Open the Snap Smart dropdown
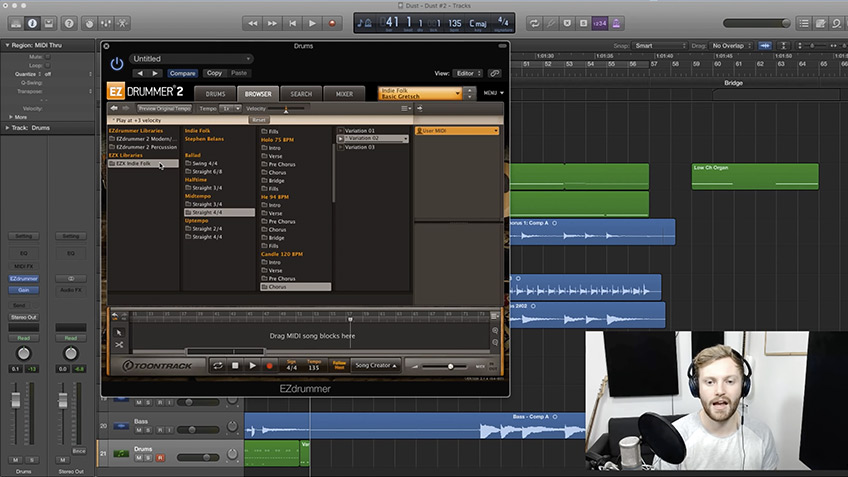The image size is (848, 477). point(660,45)
